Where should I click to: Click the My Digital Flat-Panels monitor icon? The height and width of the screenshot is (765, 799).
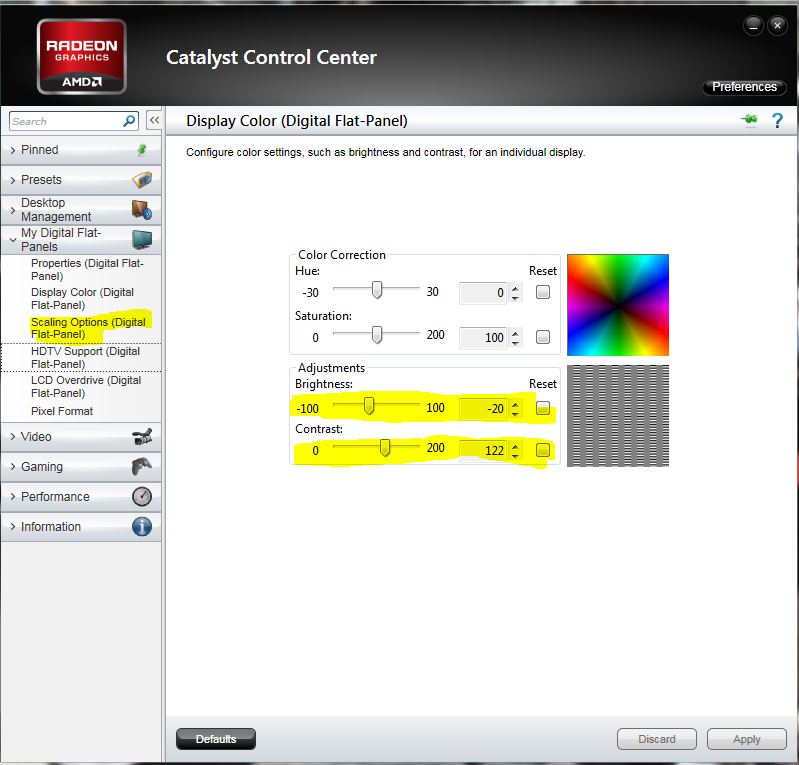[x=142, y=240]
